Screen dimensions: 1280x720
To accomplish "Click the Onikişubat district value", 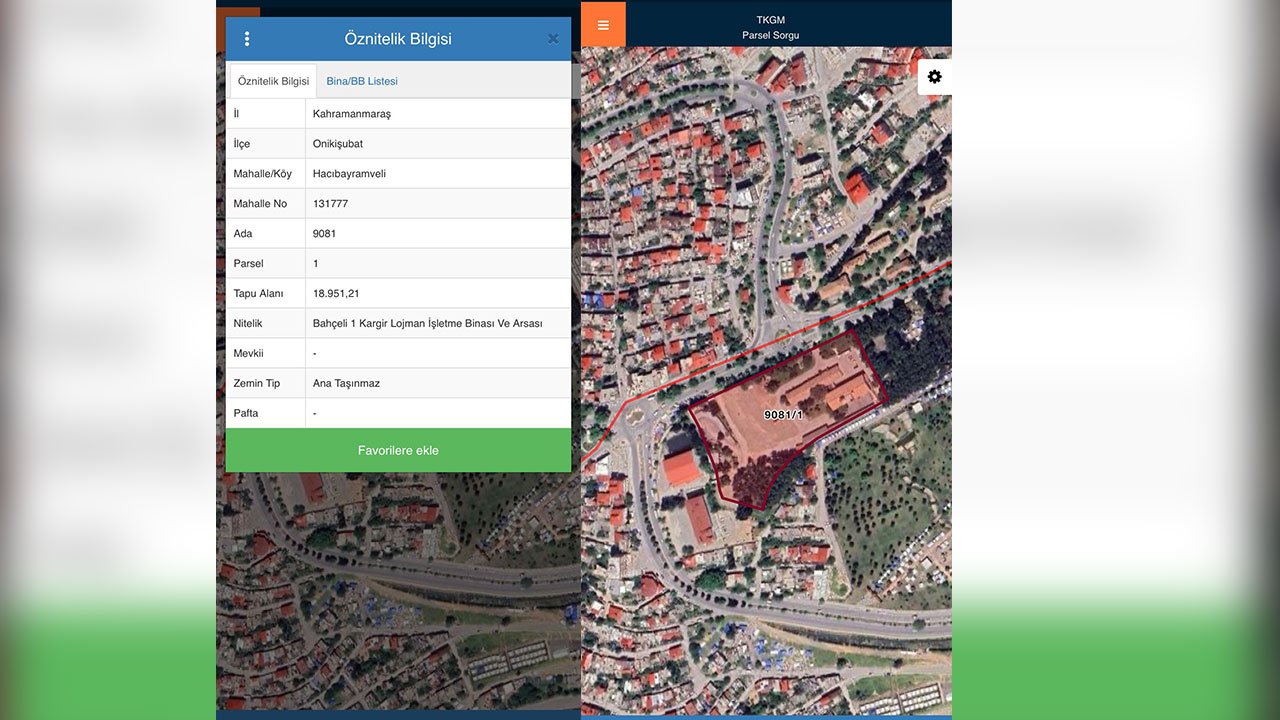I will tap(338, 144).
